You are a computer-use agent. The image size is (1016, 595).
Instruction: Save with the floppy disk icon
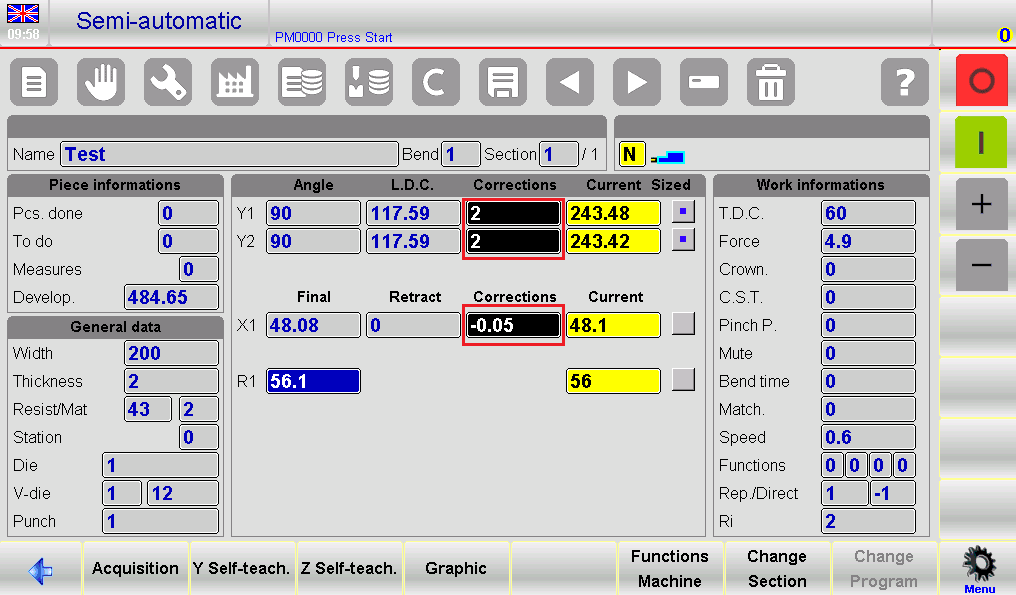pos(503,82)
